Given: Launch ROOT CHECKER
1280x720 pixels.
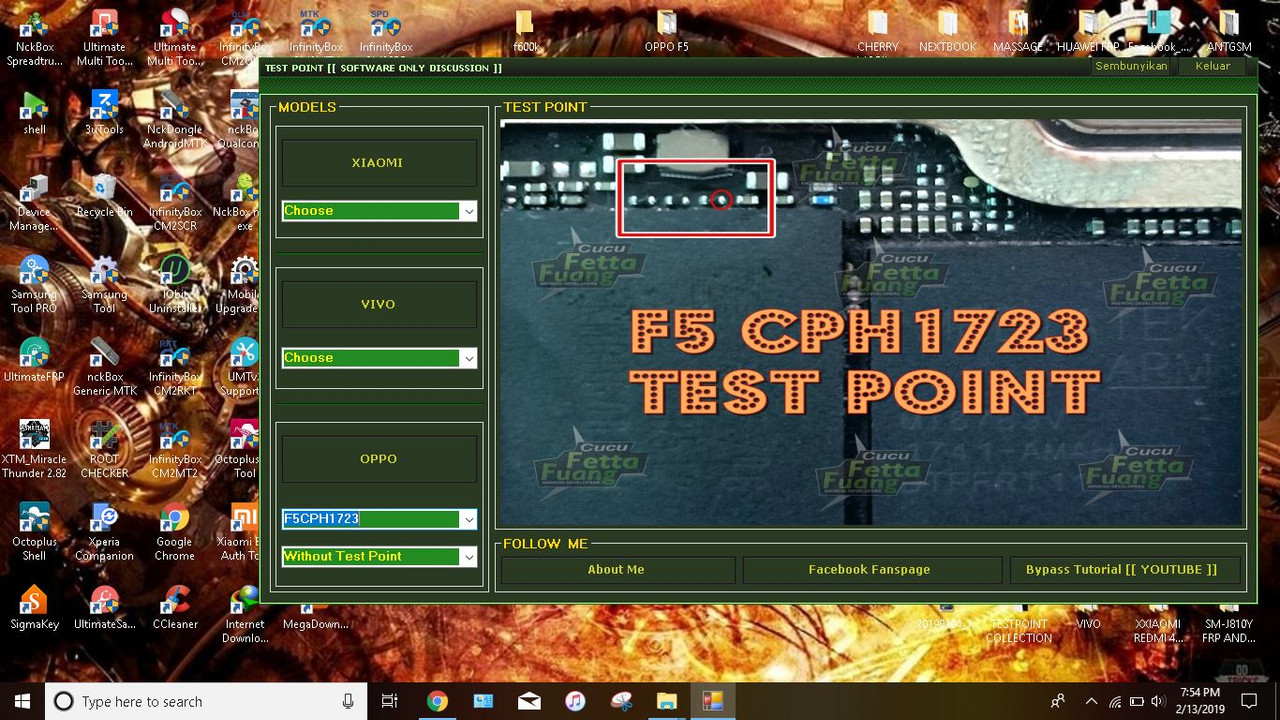Looking at the screenshot, I should point(104,440).
